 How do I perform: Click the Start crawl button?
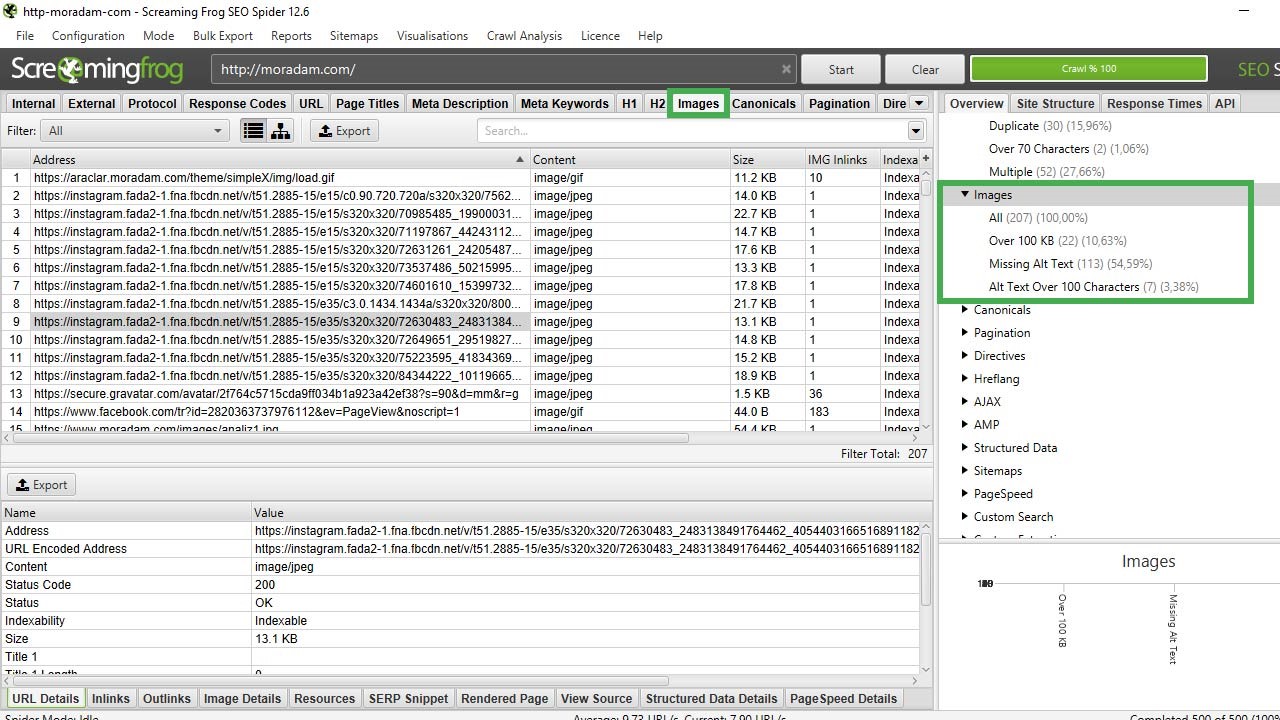841,69
